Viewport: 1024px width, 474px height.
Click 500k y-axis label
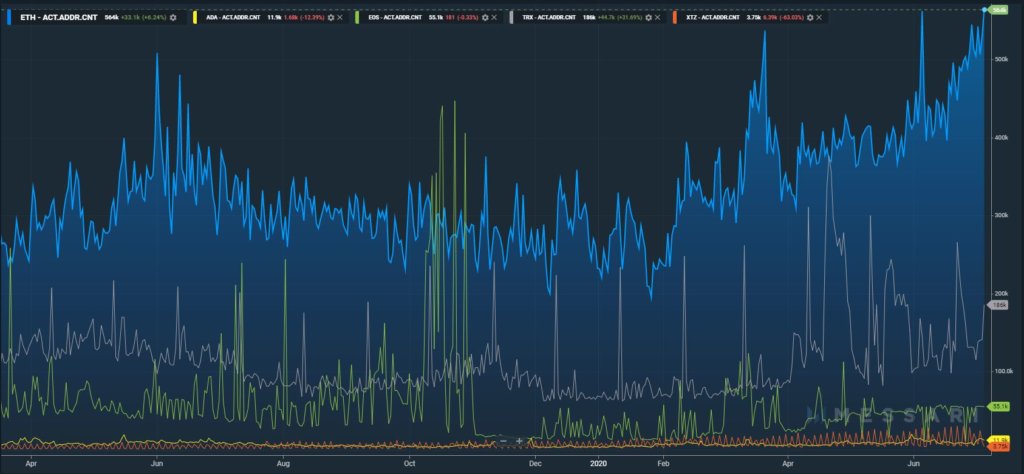click(x=1001, y=59)
